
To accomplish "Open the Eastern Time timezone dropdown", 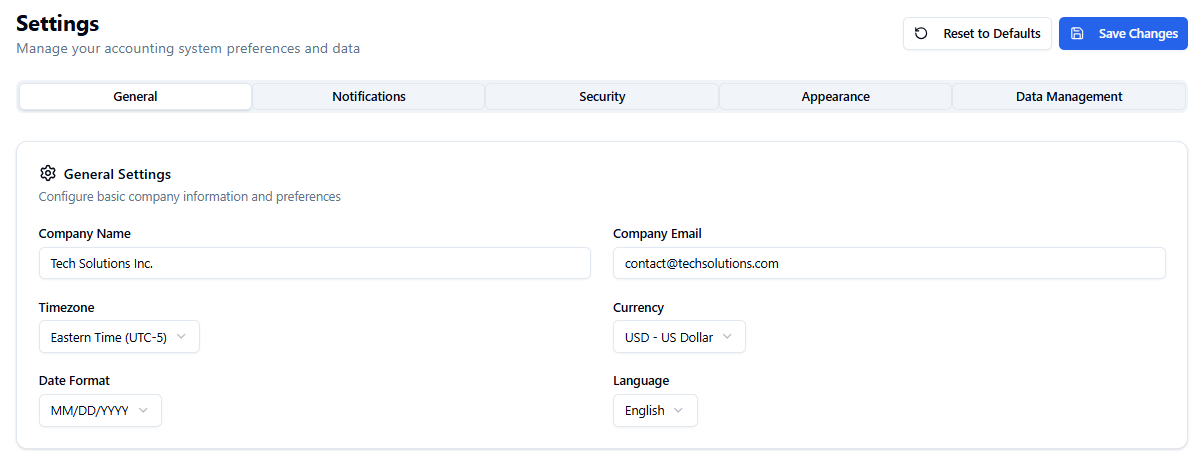I will 119,337.
